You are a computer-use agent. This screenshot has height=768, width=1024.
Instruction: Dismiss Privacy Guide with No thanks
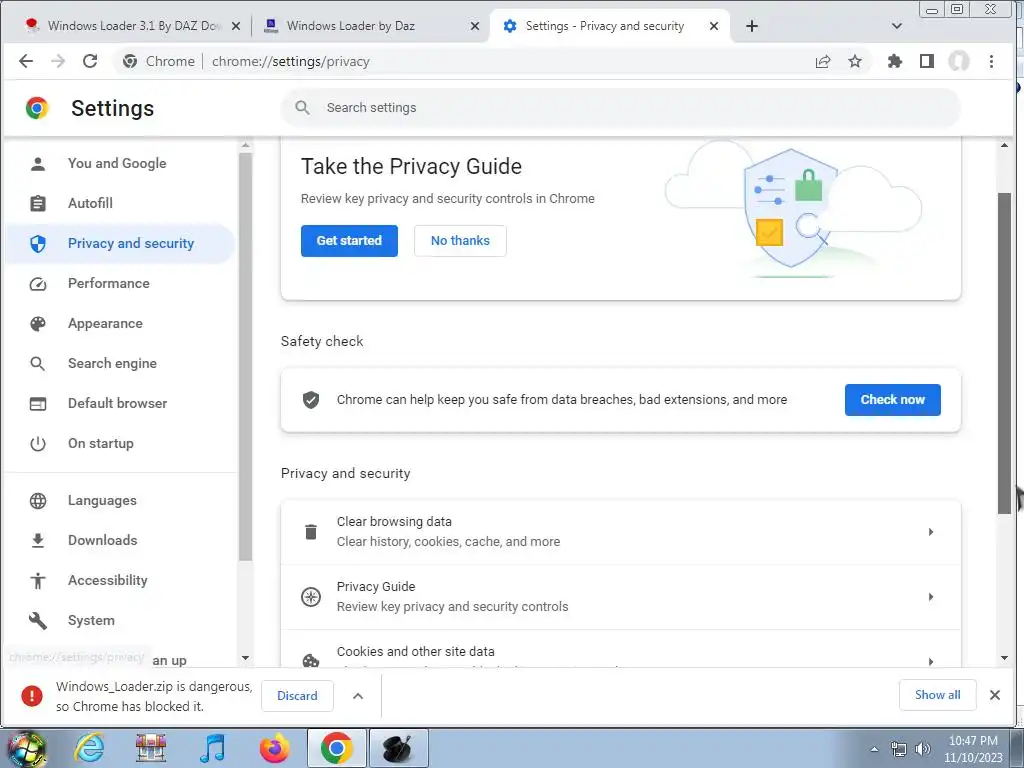pyautogui.click(x=460, y=241)
